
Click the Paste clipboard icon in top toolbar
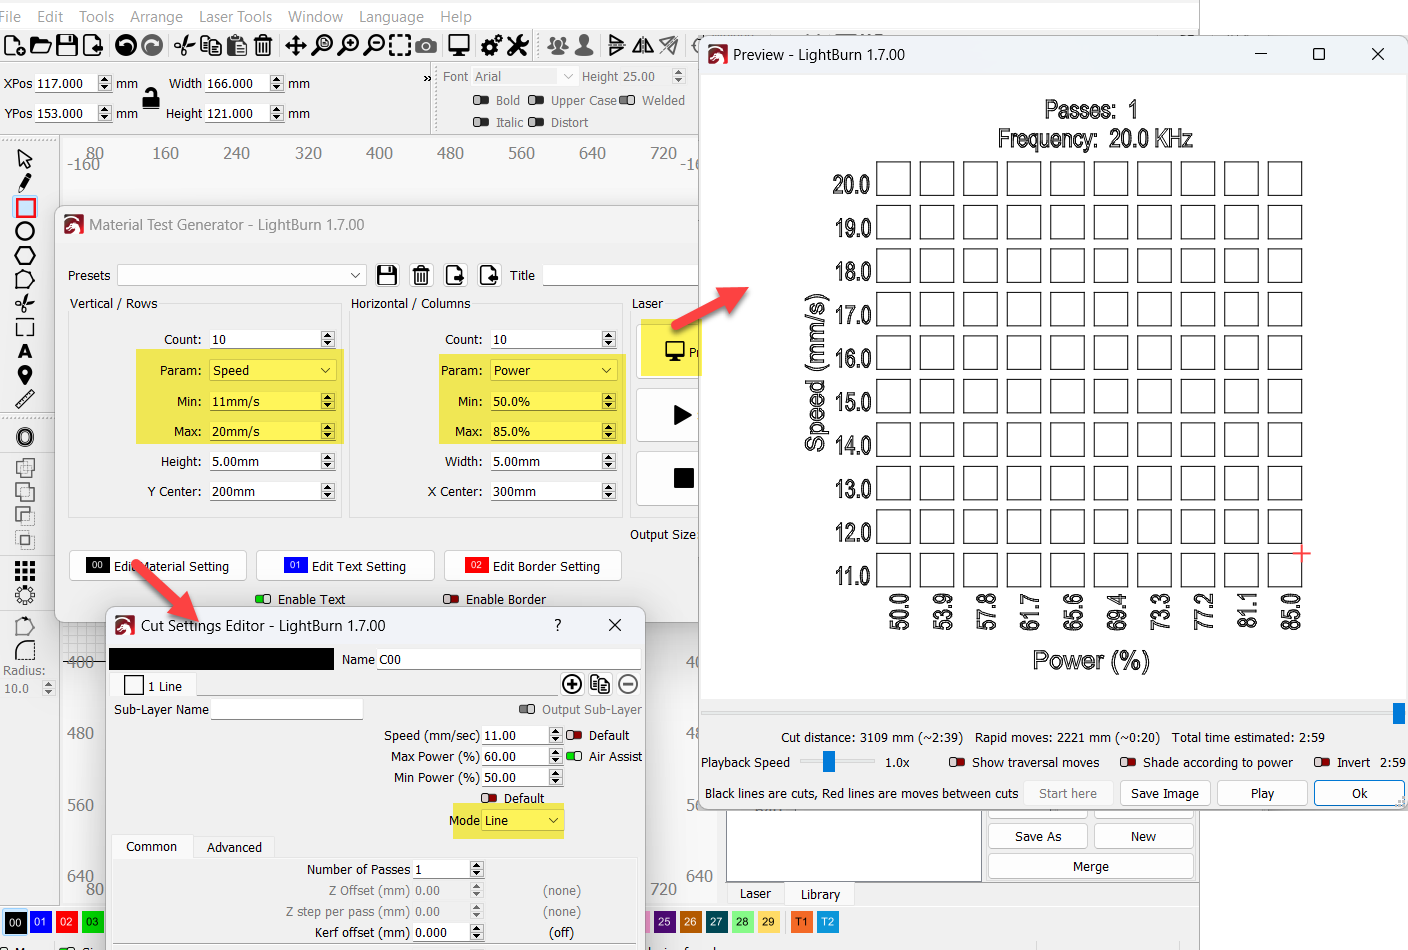pyautogui.click(x=237, y=45)
